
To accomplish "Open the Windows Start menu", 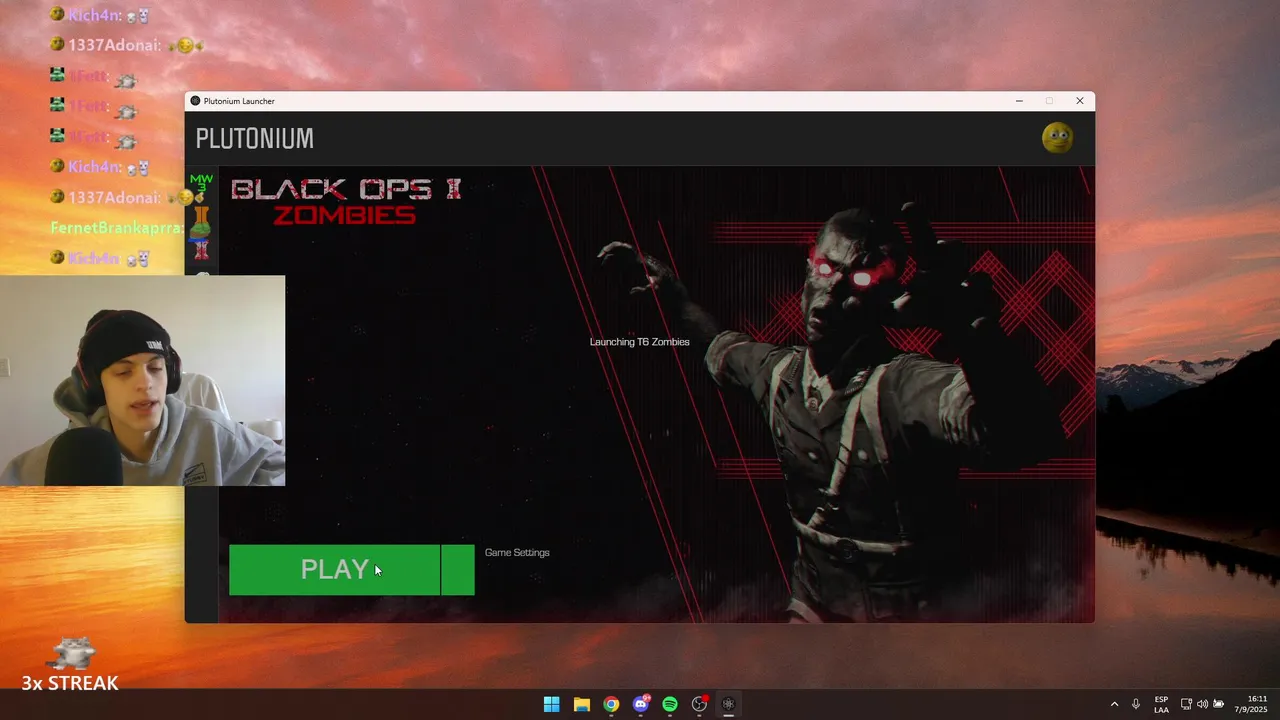I will 551,704.
